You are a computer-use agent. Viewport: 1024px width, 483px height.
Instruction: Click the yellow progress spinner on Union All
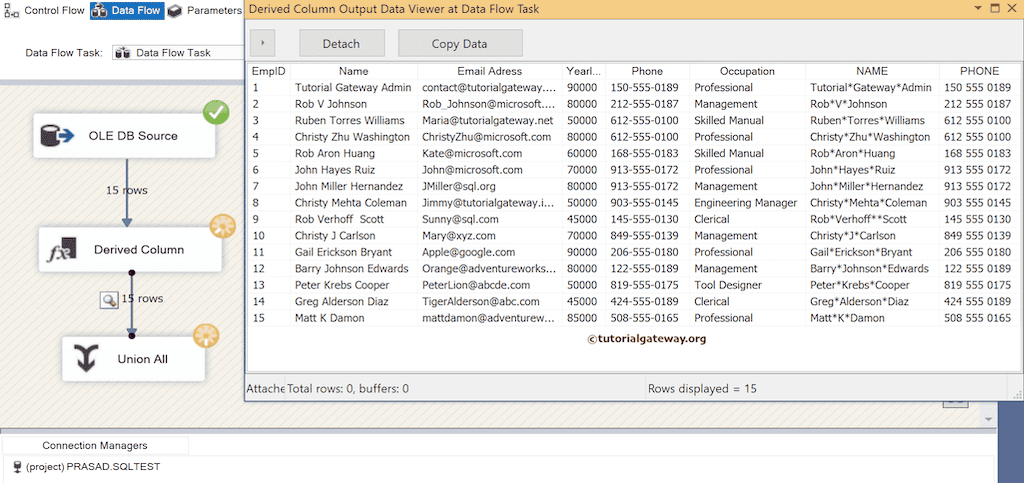click(206, 335)
